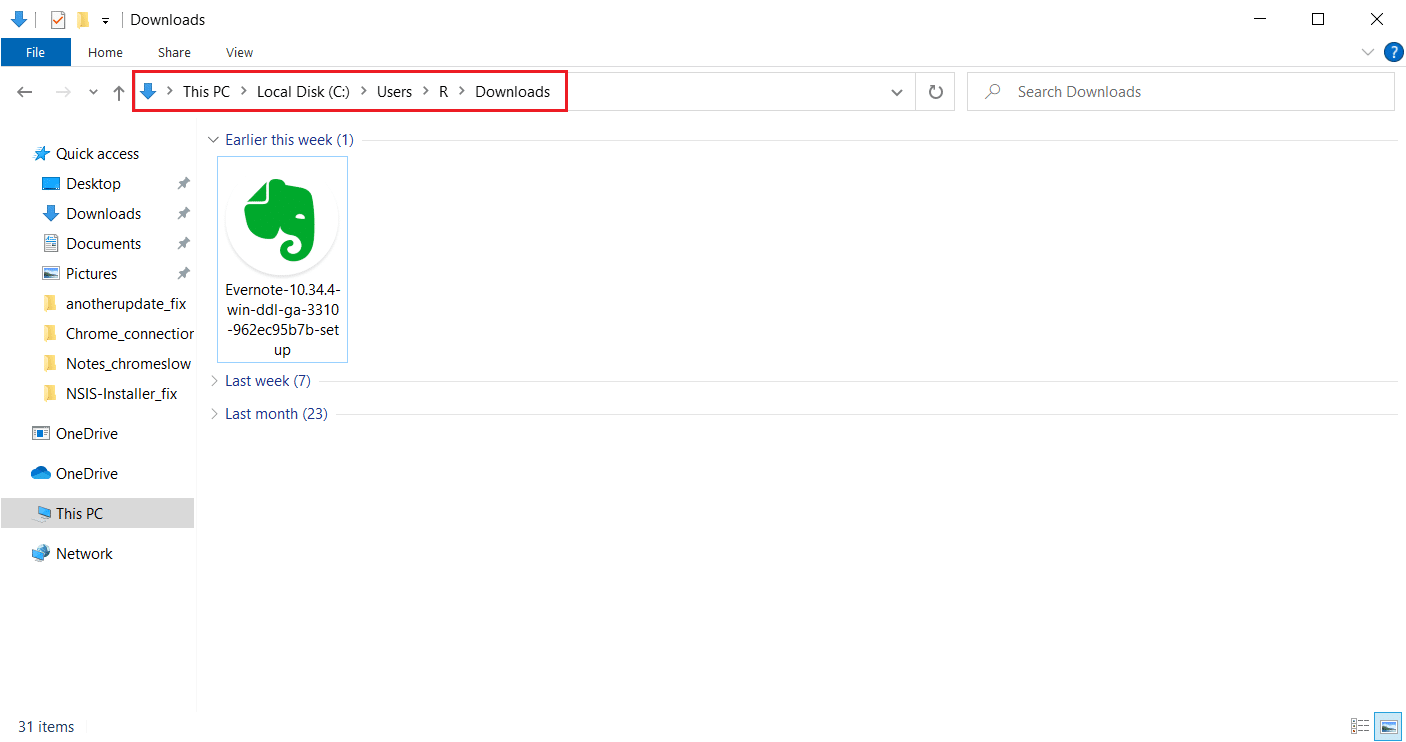
Task: Click the Network icon in navigation pane
Action: pyautogui.click(x=41, y=554)
